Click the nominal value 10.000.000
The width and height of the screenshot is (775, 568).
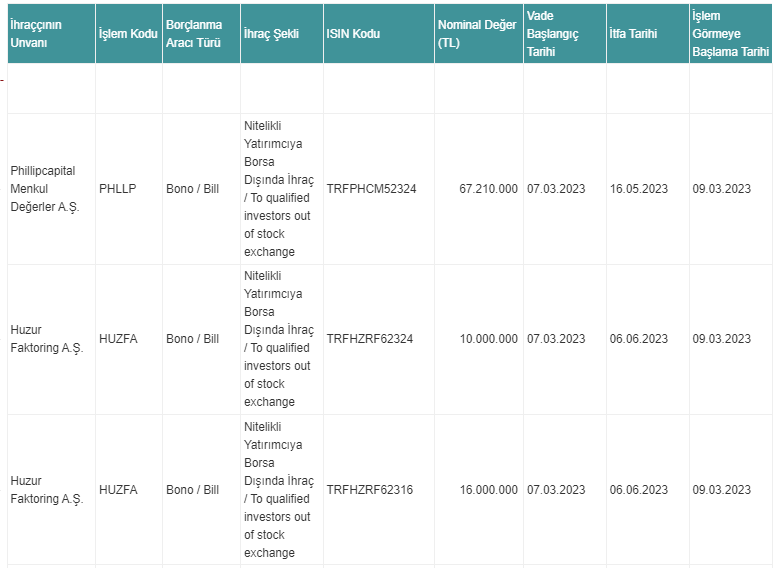coord(488,339)
